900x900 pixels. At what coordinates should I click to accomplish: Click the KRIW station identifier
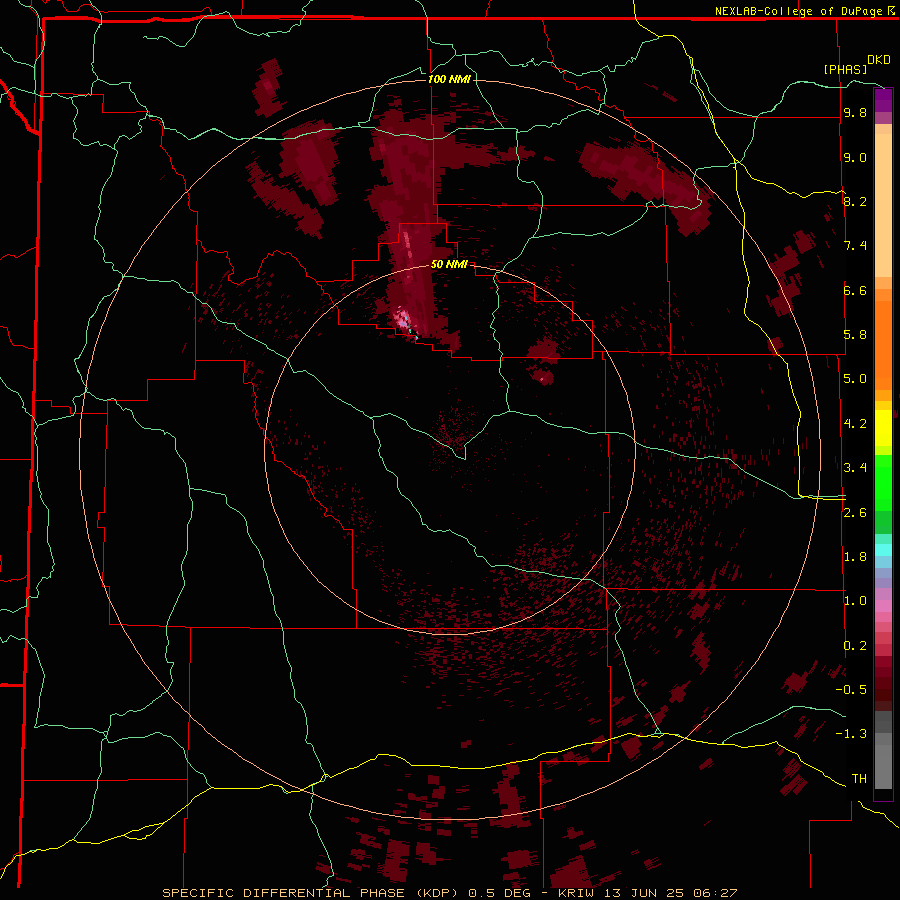point(577,893)
